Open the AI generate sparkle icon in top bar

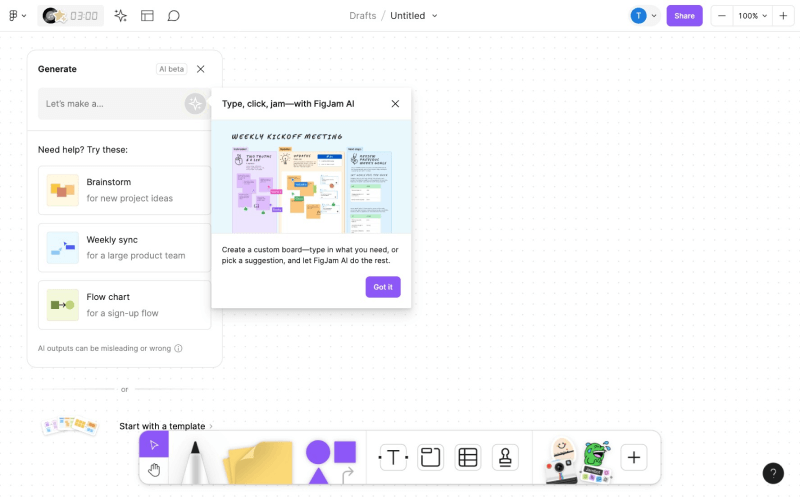pos(121,16)
